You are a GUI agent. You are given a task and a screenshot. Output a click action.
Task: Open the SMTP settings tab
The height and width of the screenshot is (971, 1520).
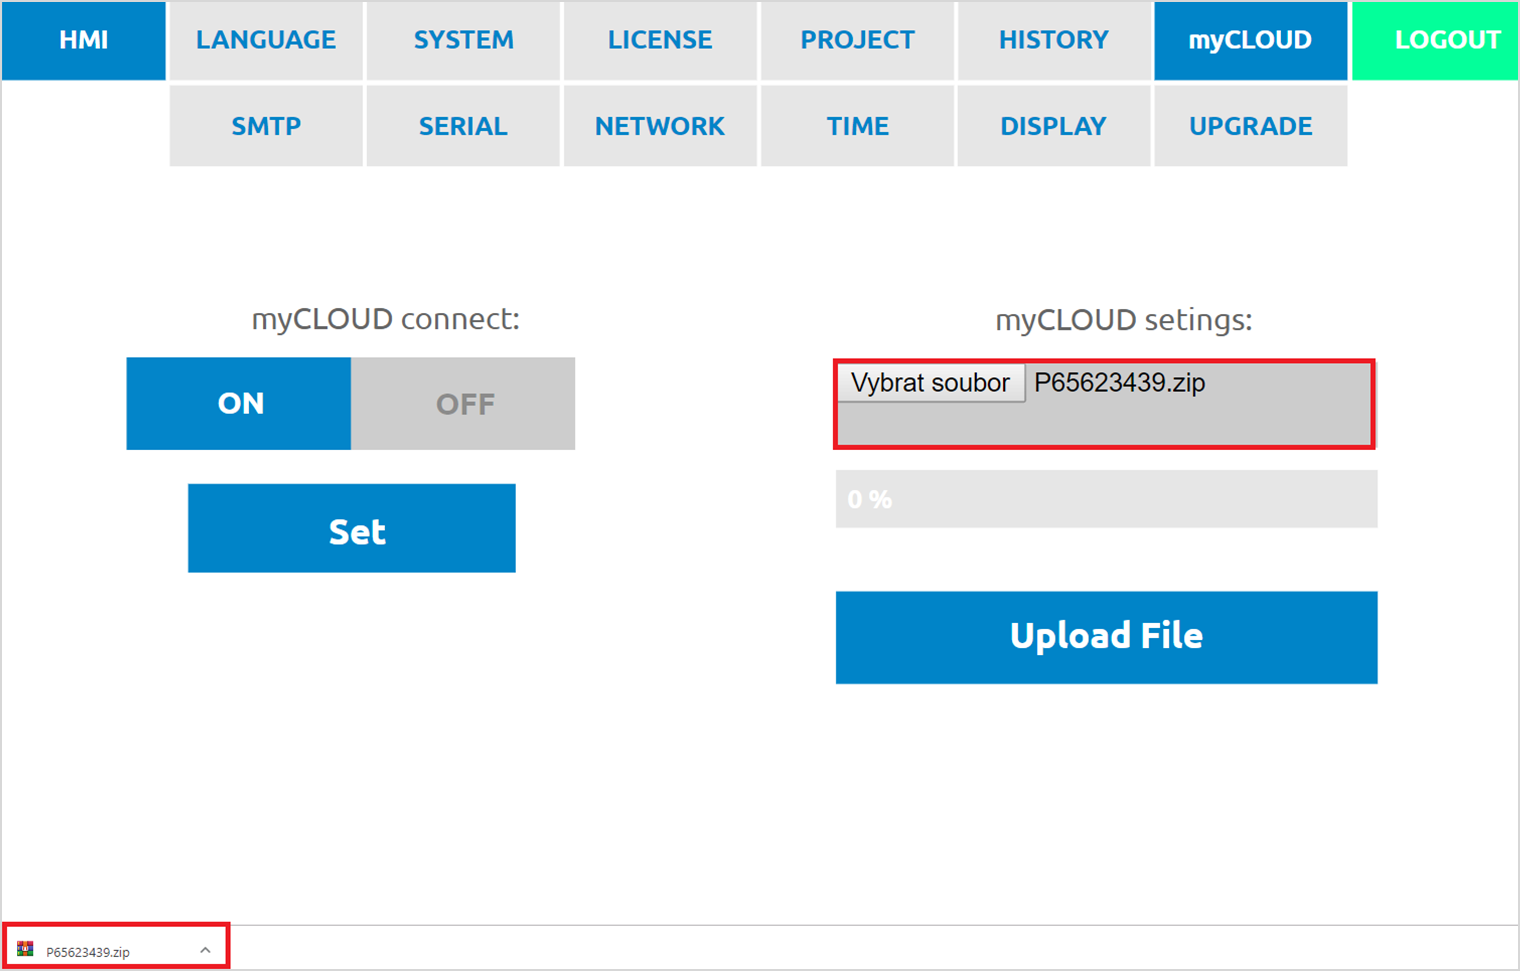coord(266,126)
